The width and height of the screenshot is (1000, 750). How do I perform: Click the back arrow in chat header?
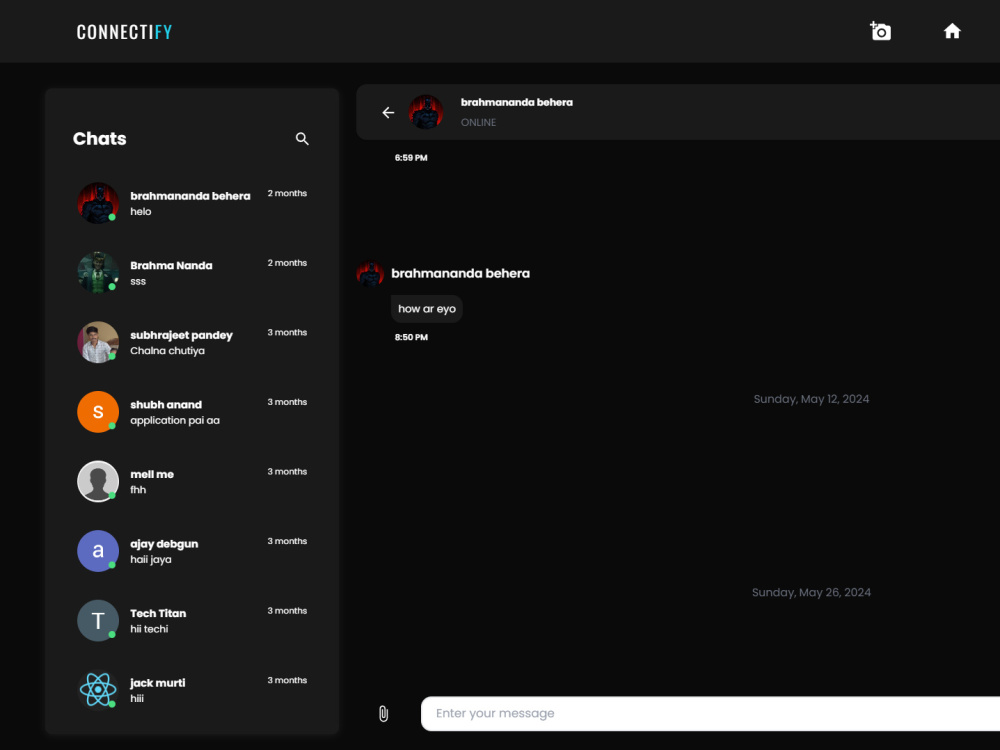(388, 112)
